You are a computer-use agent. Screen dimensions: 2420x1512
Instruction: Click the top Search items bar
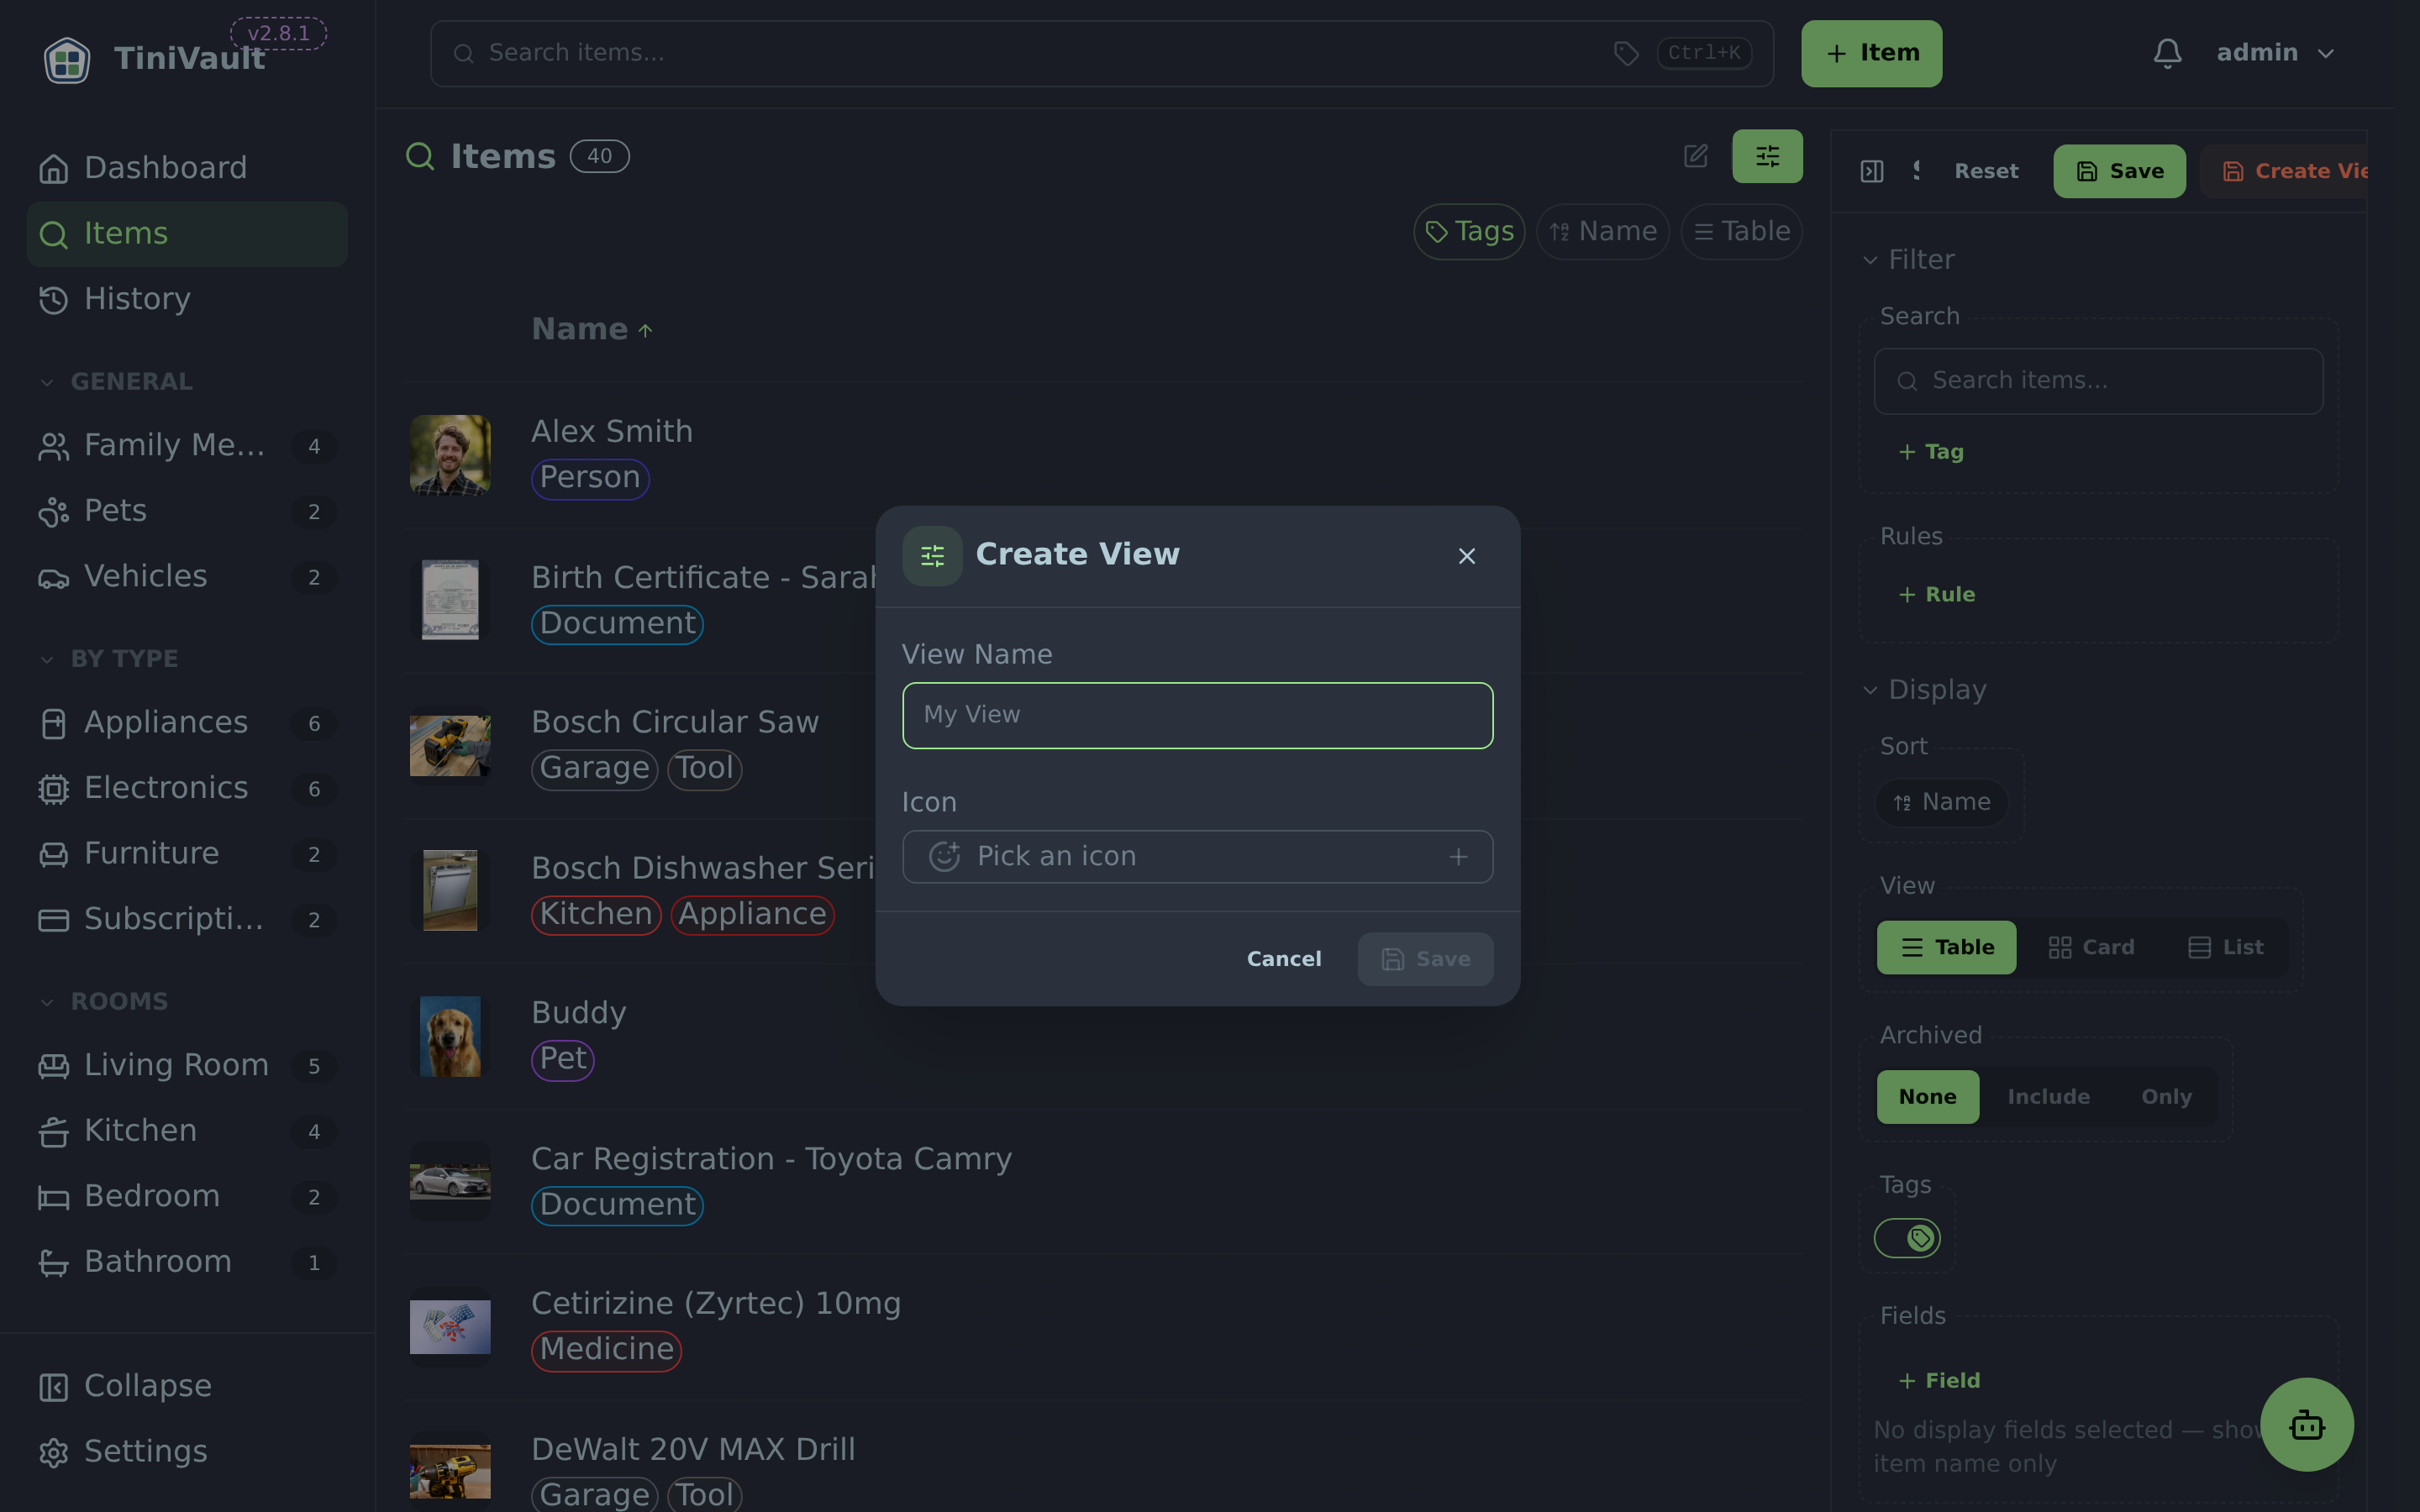[x=1102, y=53]
